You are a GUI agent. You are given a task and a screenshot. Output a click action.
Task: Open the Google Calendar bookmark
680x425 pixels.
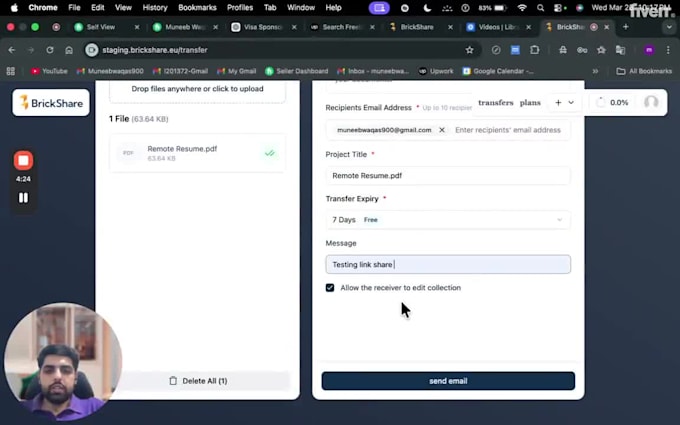(498, 71)
